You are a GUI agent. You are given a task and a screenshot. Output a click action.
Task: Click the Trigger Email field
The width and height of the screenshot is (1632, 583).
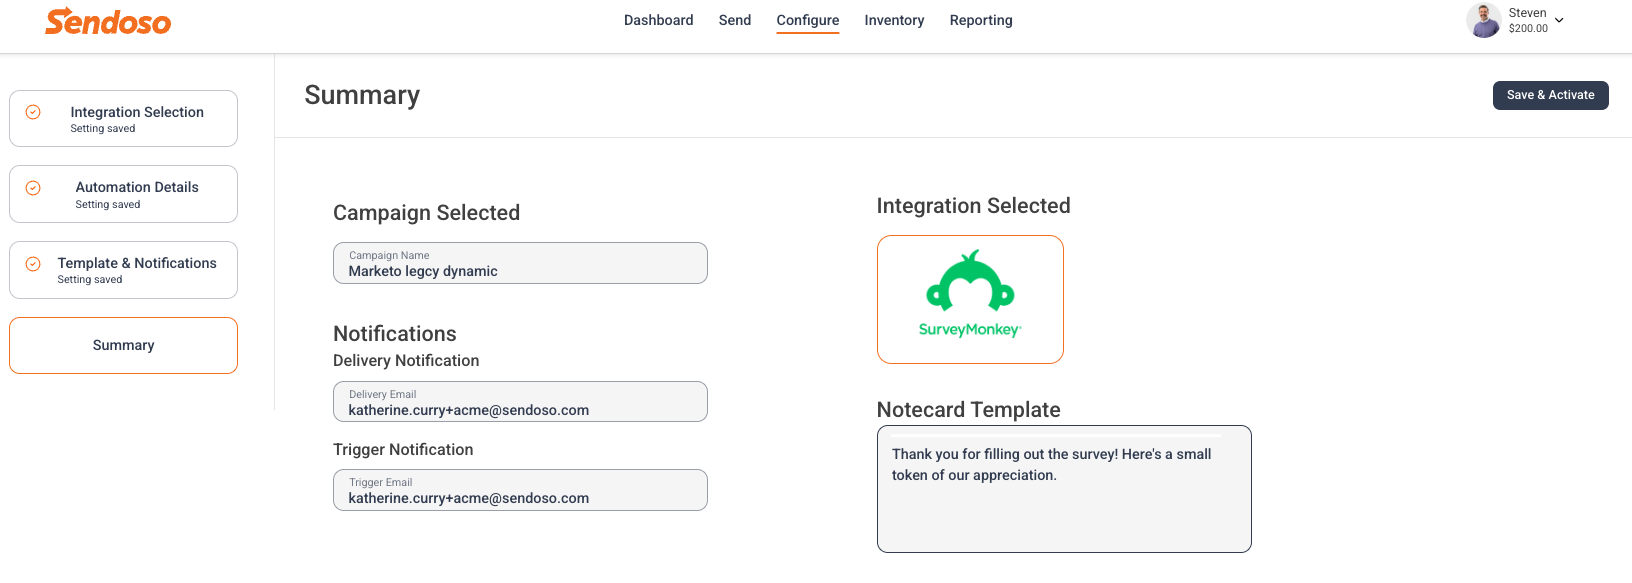click(520, 490)
